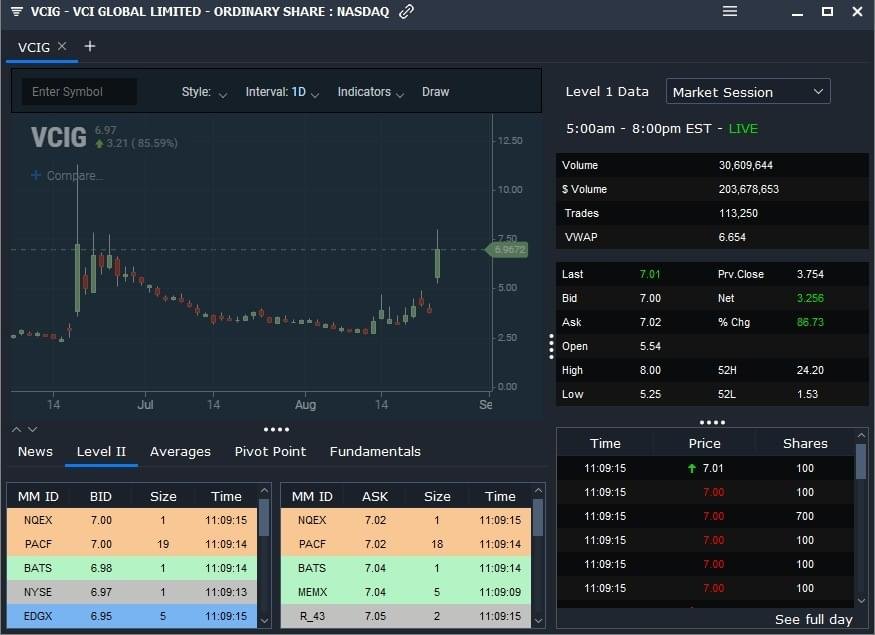The height and width of the screenshot is (635, 875).
Task: Click the green up arrow trade at 7.01
Action: click(705, 468)
